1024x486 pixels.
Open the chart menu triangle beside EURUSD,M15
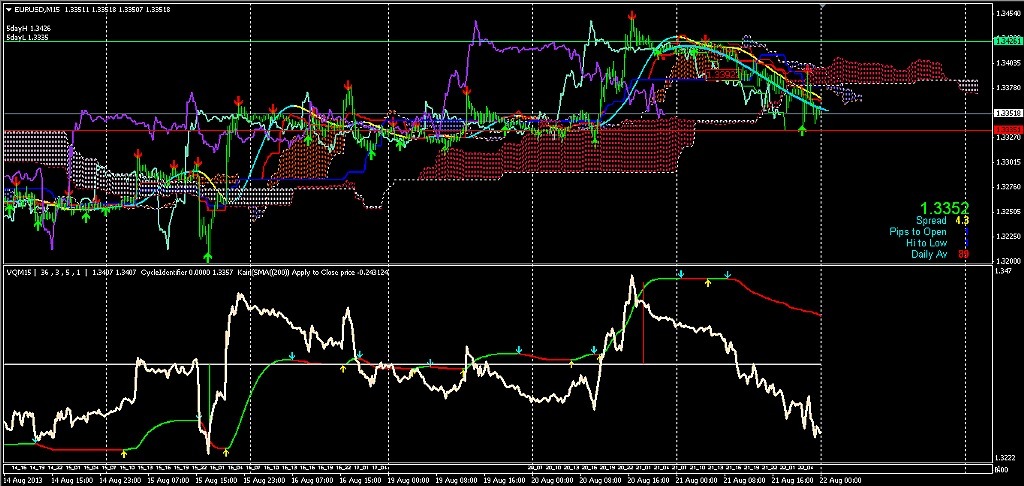coord(8,8)
